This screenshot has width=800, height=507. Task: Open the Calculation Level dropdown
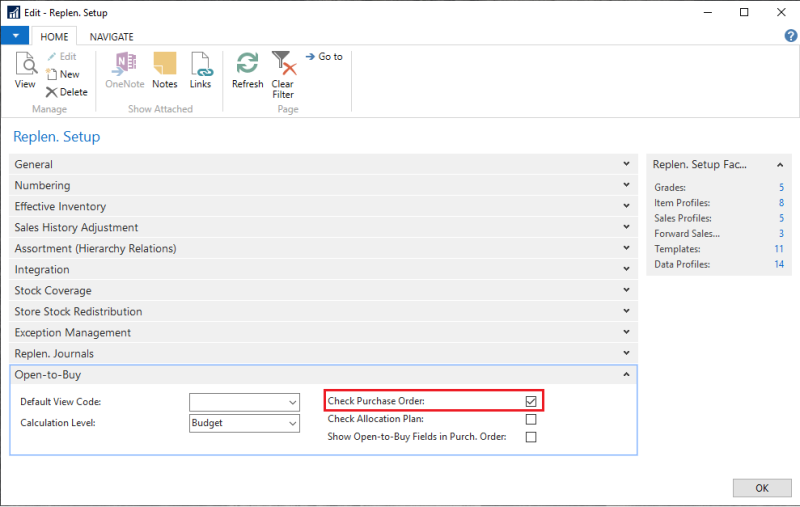pos(292,423)
